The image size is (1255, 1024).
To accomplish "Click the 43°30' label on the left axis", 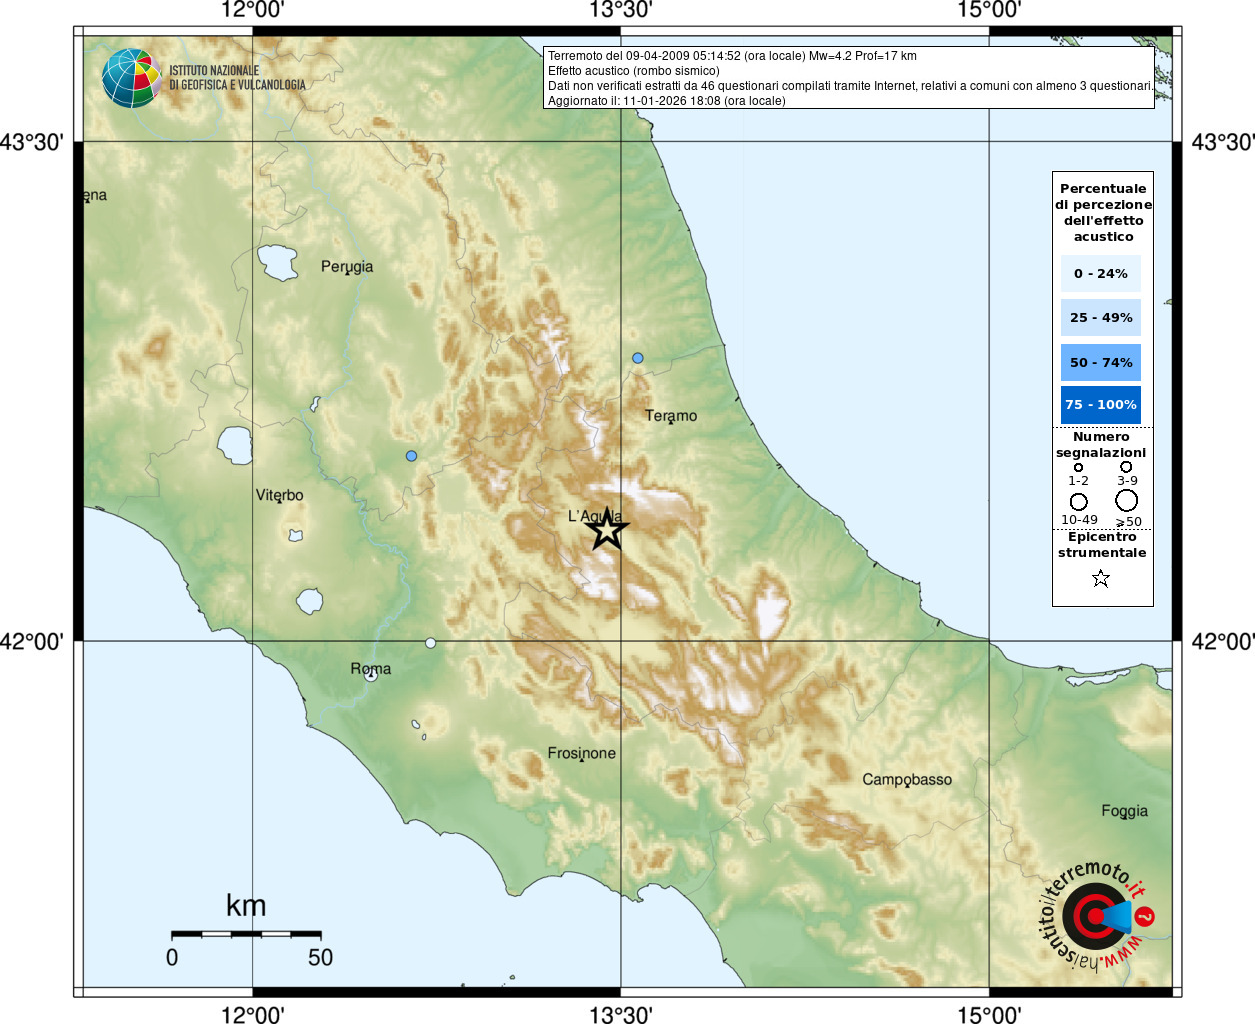I will click(x=32, y=142).
